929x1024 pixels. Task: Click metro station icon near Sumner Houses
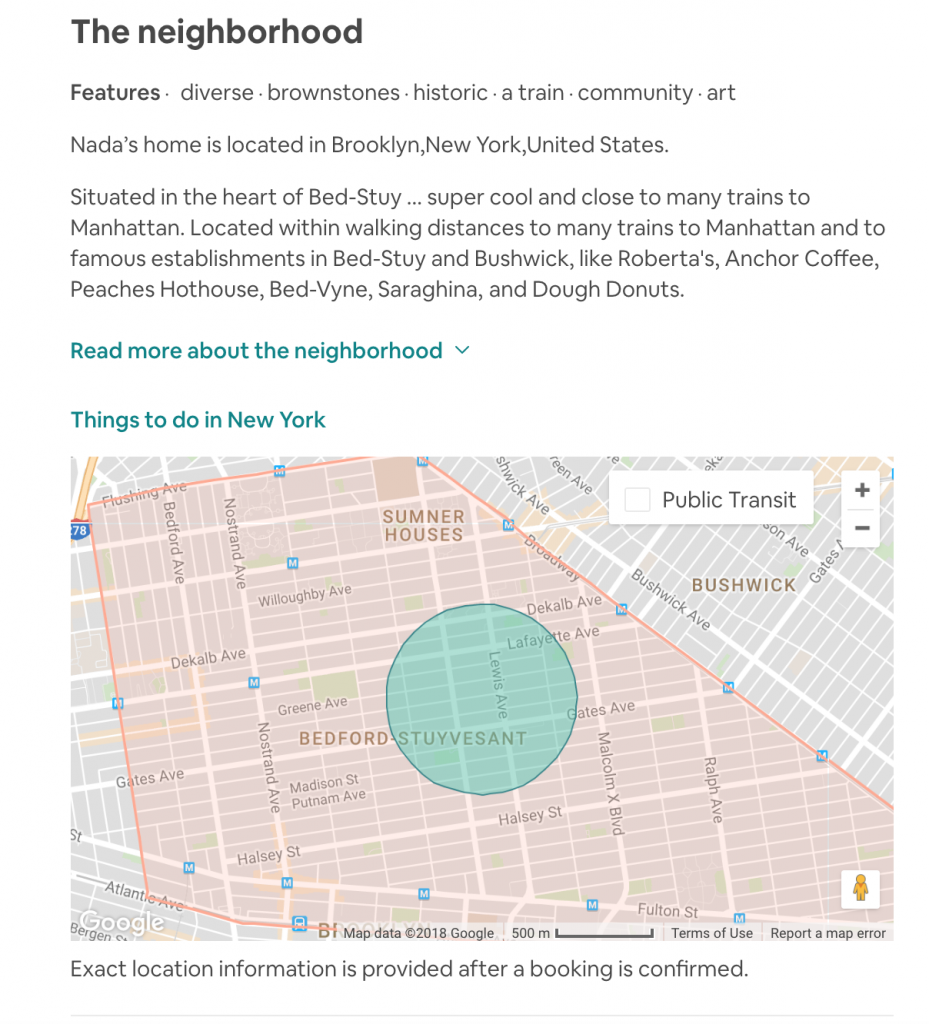[509, 525]
